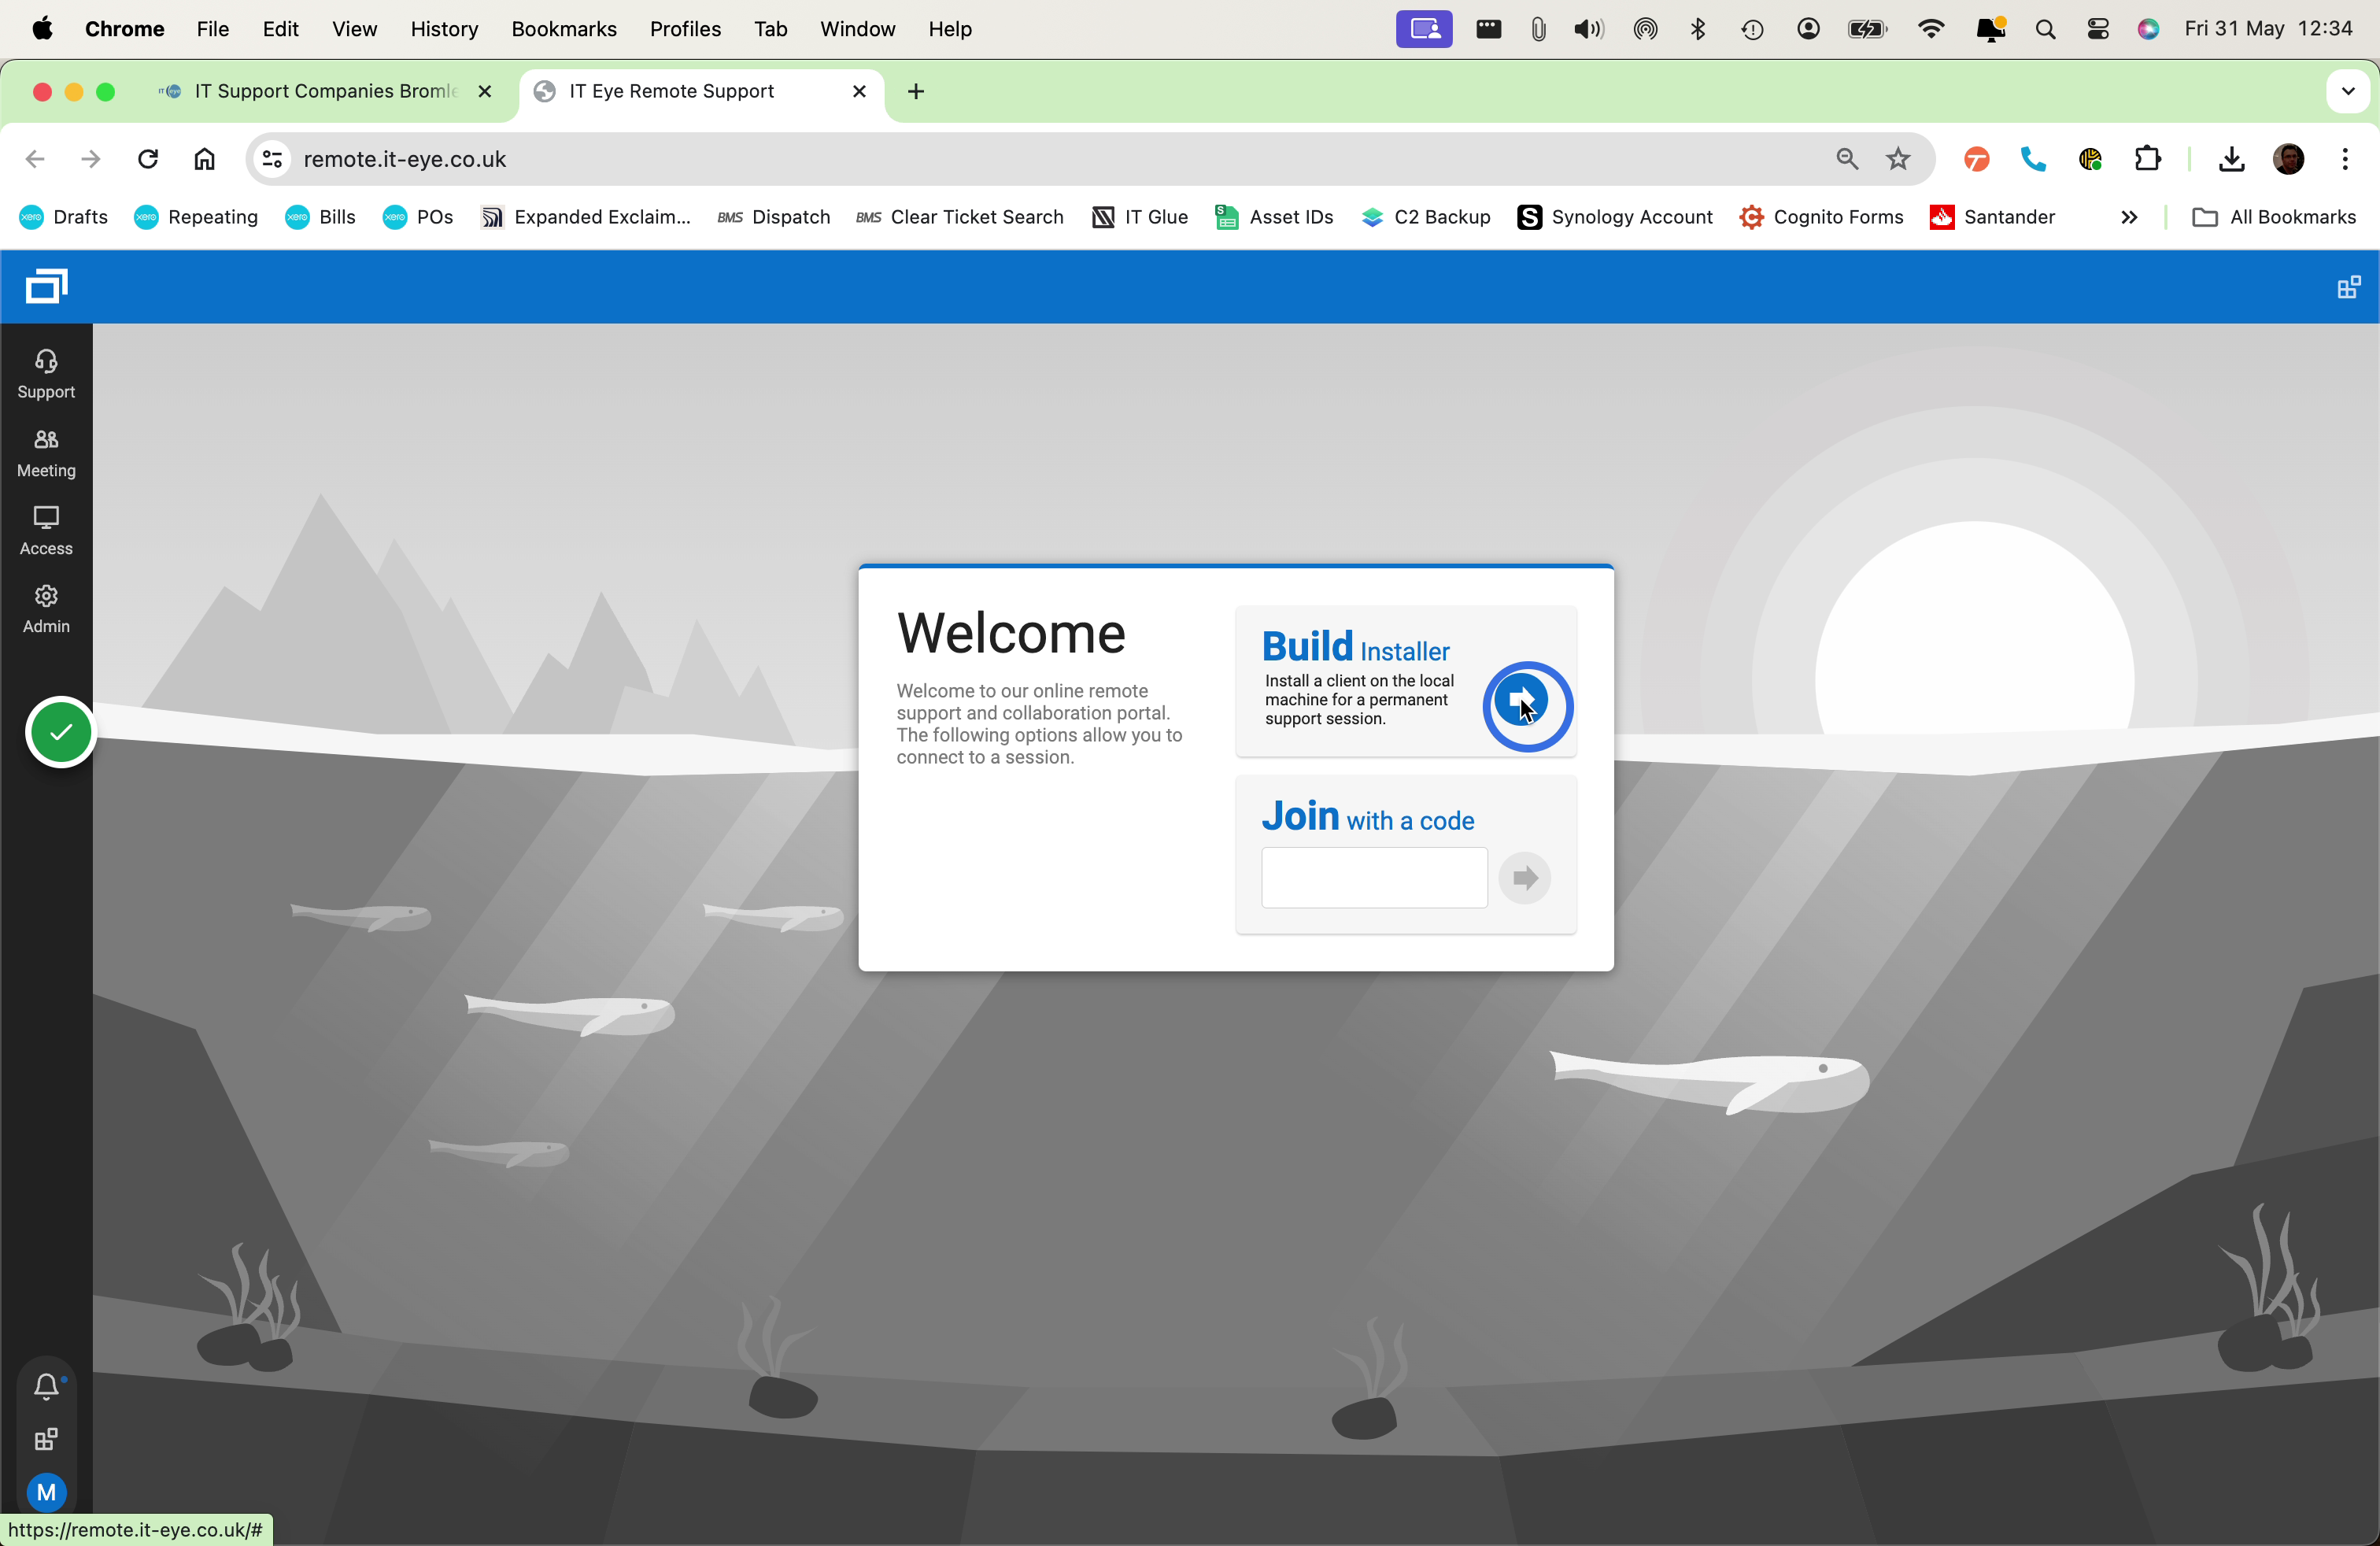Reload the page in Chrome
Screen dimensions: 2380x1546
tap(148, 159)
